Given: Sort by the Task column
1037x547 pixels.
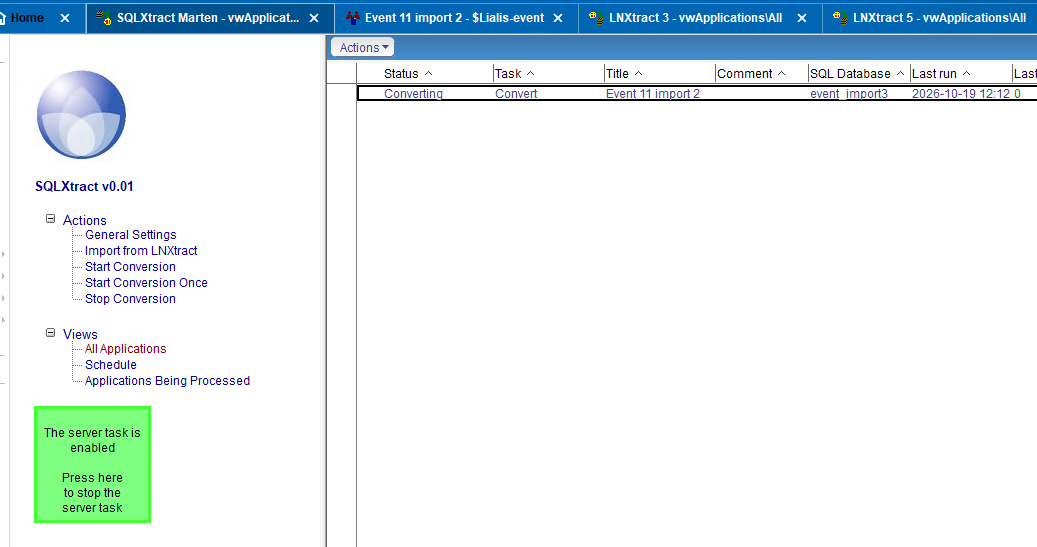Looking at the screenshot, I should [x=515, y=73].
